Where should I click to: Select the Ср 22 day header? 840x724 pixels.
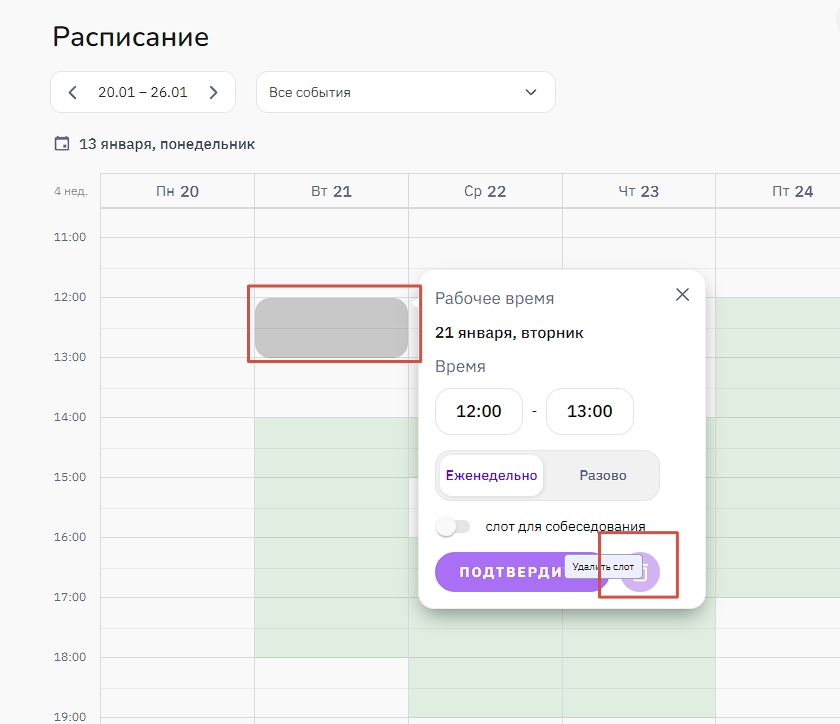pos(485,191)
